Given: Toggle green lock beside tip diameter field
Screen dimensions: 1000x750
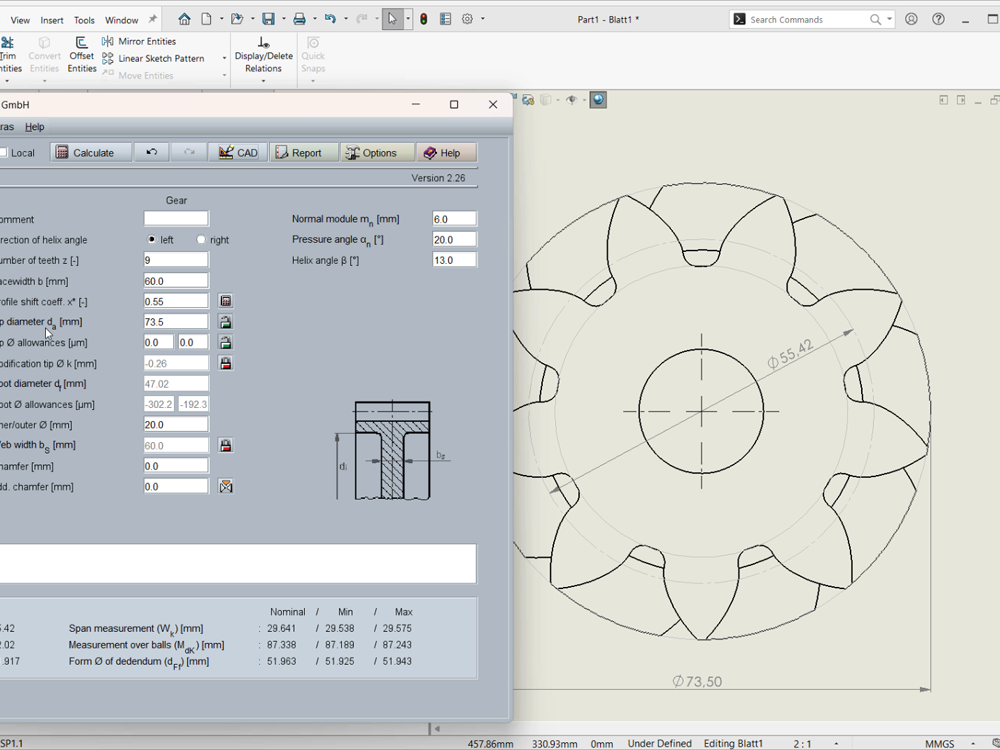Looking at the screenshot, I should (x=226, y=322).
